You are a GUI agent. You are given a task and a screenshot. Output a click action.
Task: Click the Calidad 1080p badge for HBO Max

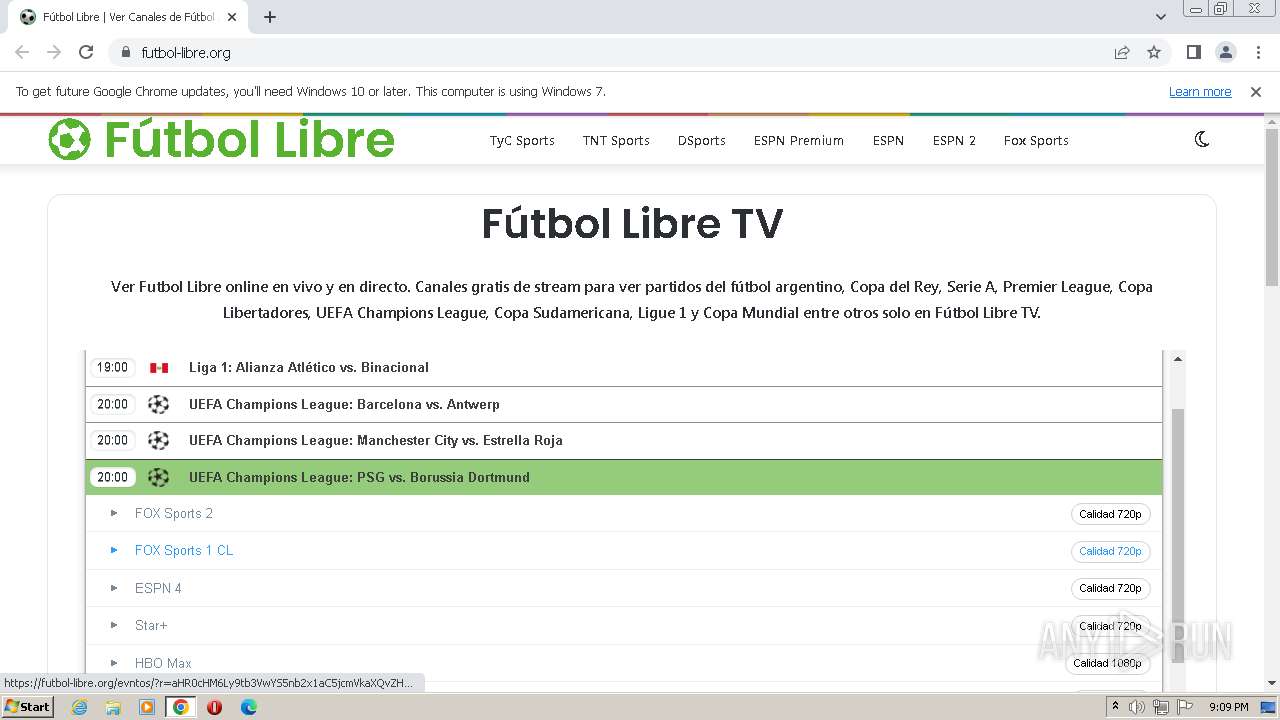click(x=1107, y=663)
